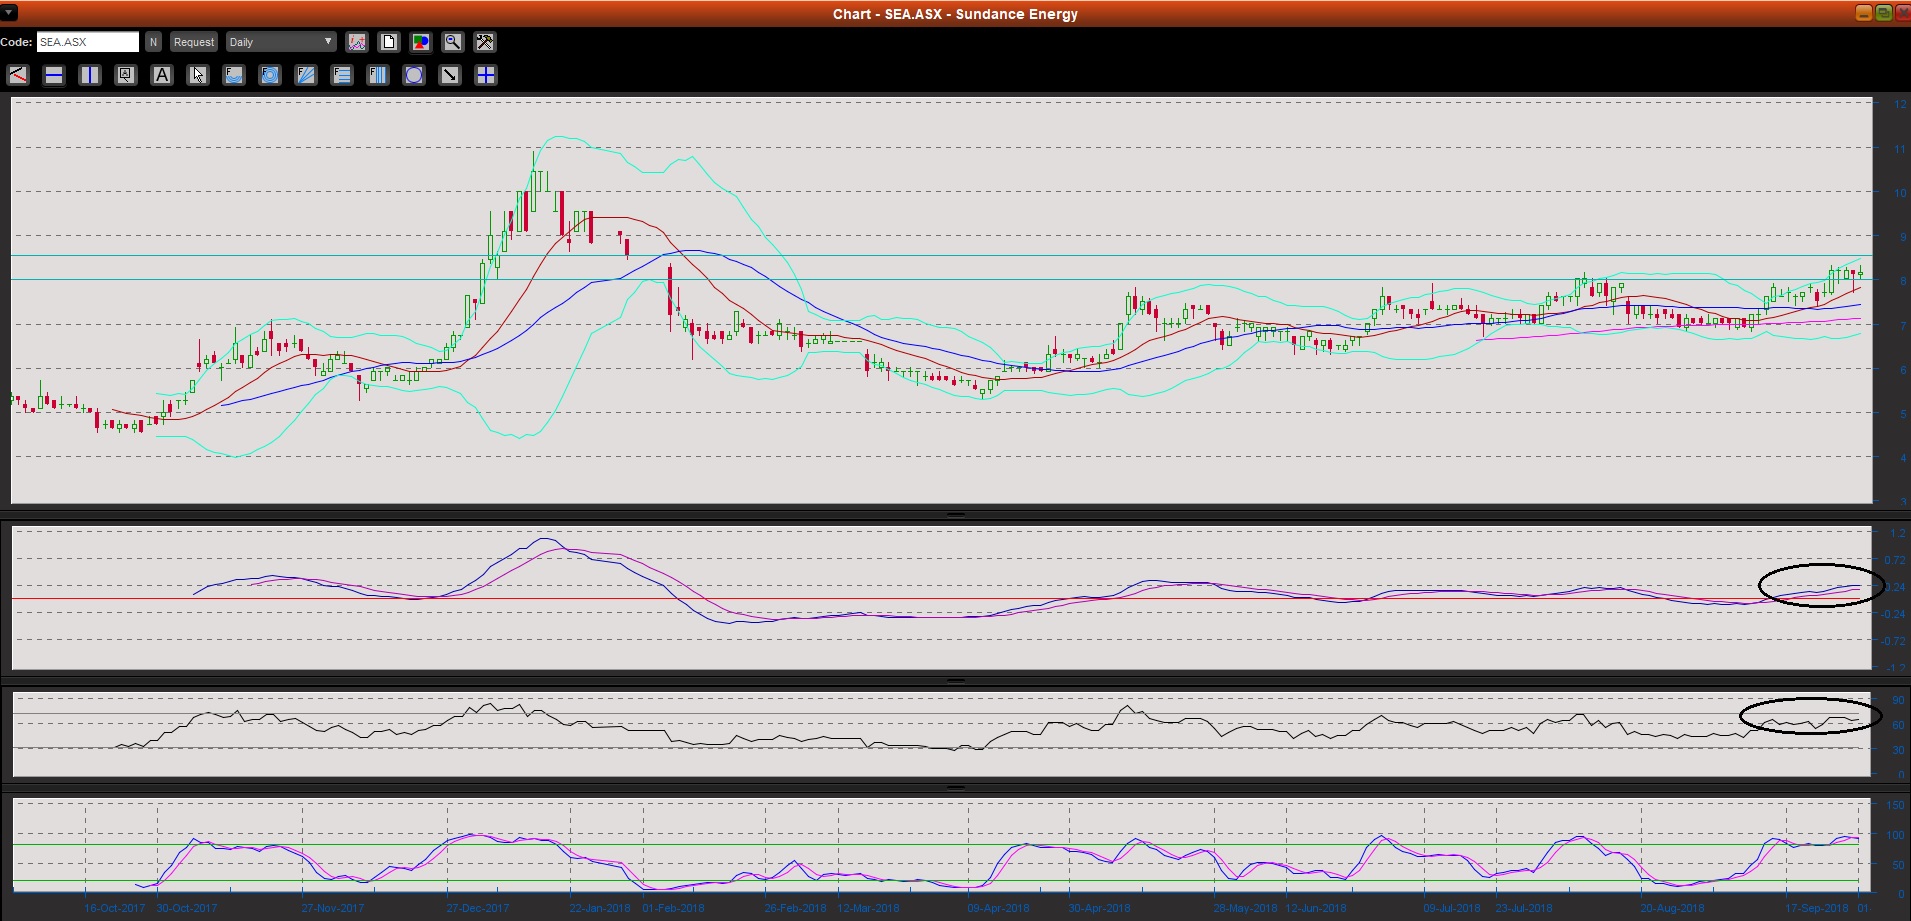The image size is (1911, 921).
Task: Select the Fibonacci arcs tool
Action: tap(234, 75)
